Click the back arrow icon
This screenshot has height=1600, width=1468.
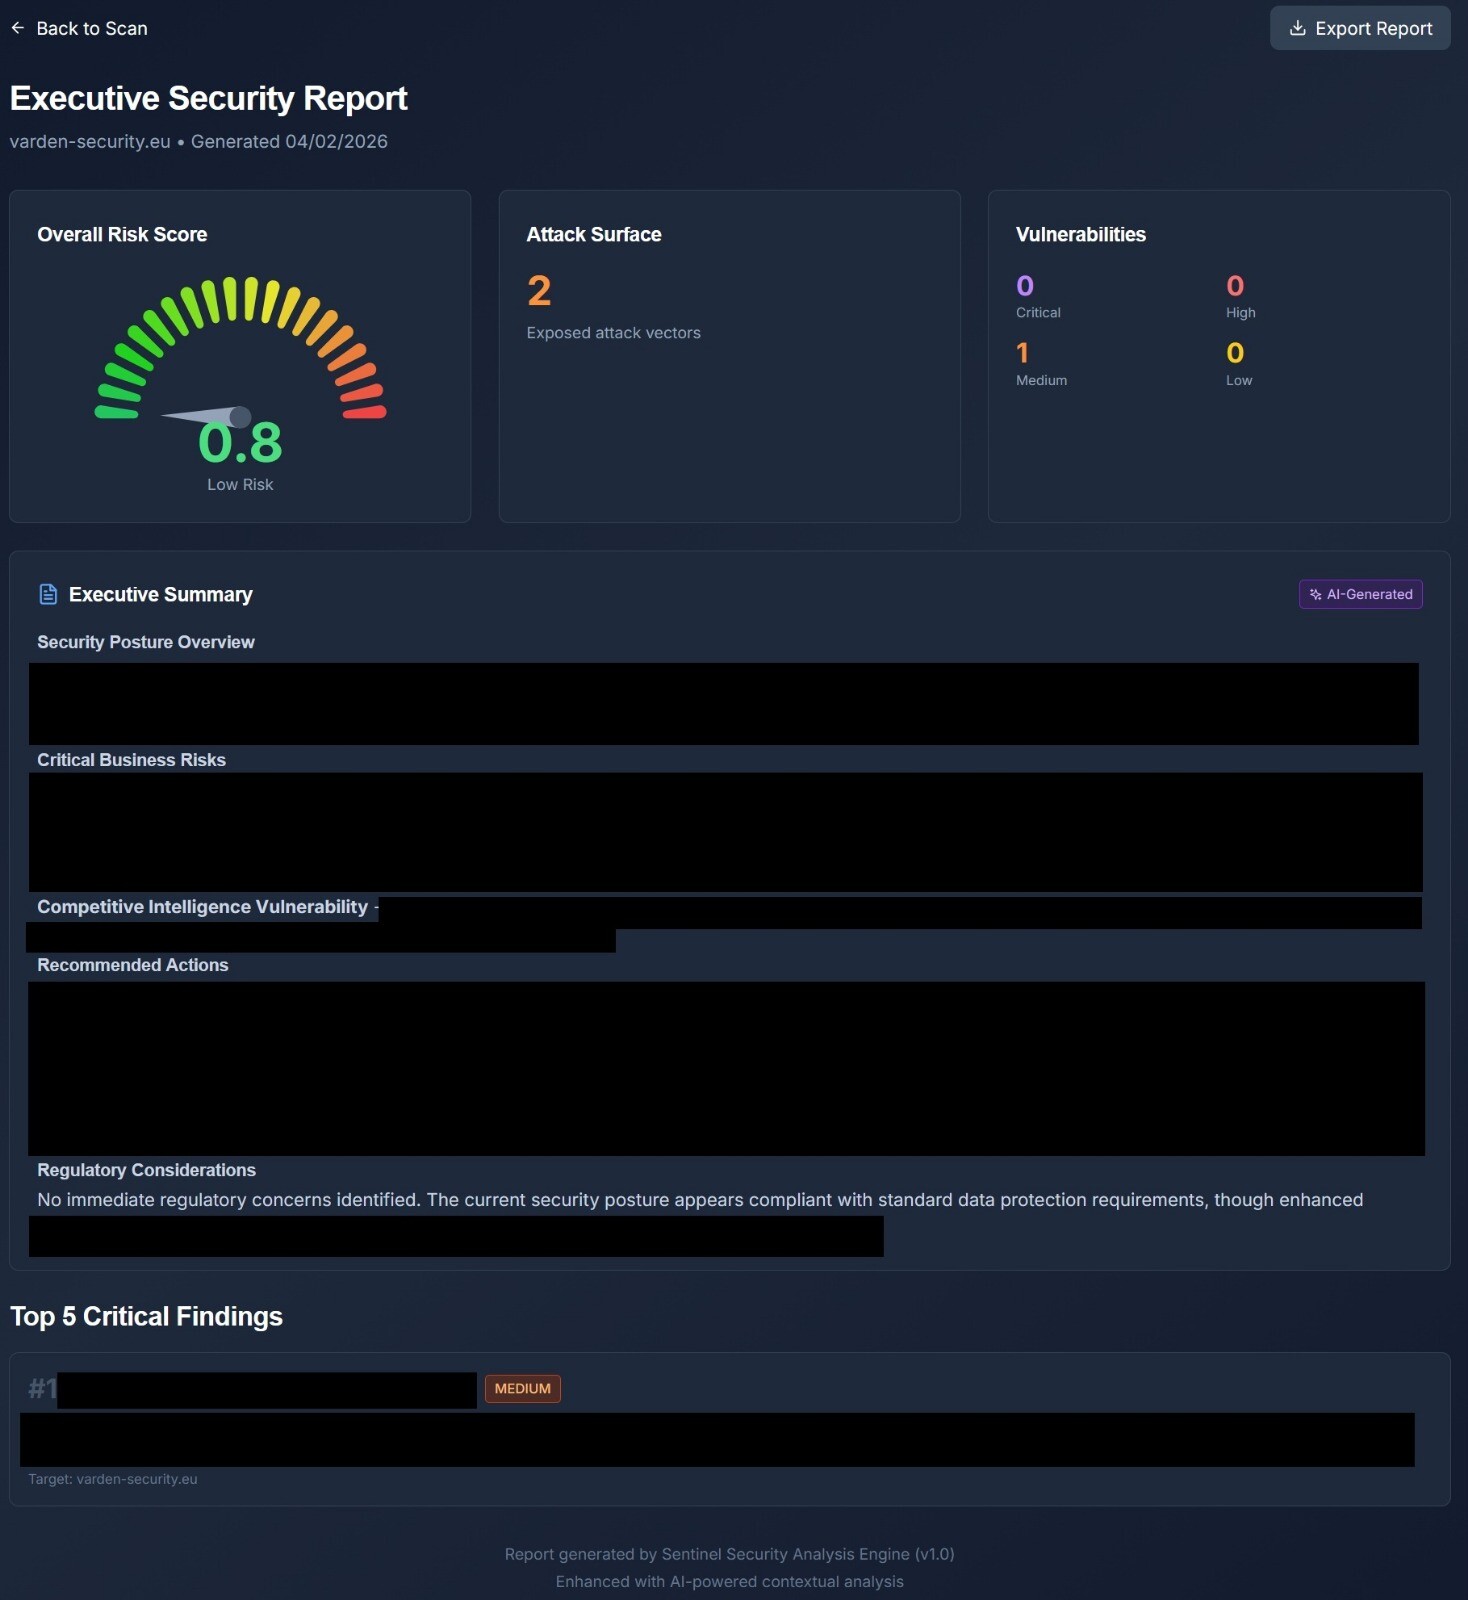(x=18, y=28)
